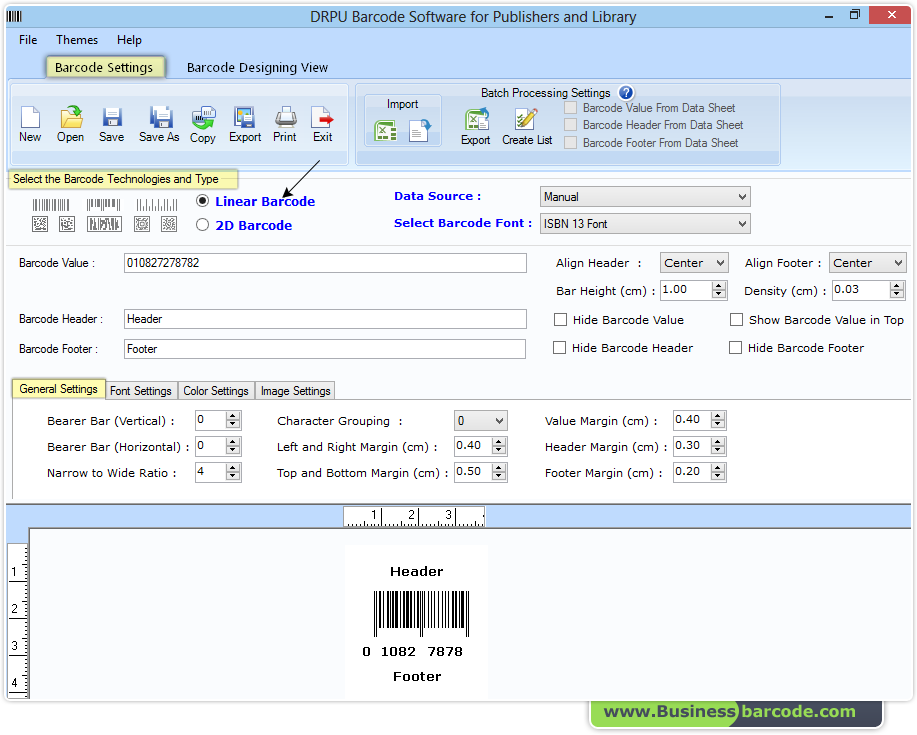Toggle Hide Barcode Footer checkbox
The image size is (917, 735).
pyautogui.click(x=735, y=347)
